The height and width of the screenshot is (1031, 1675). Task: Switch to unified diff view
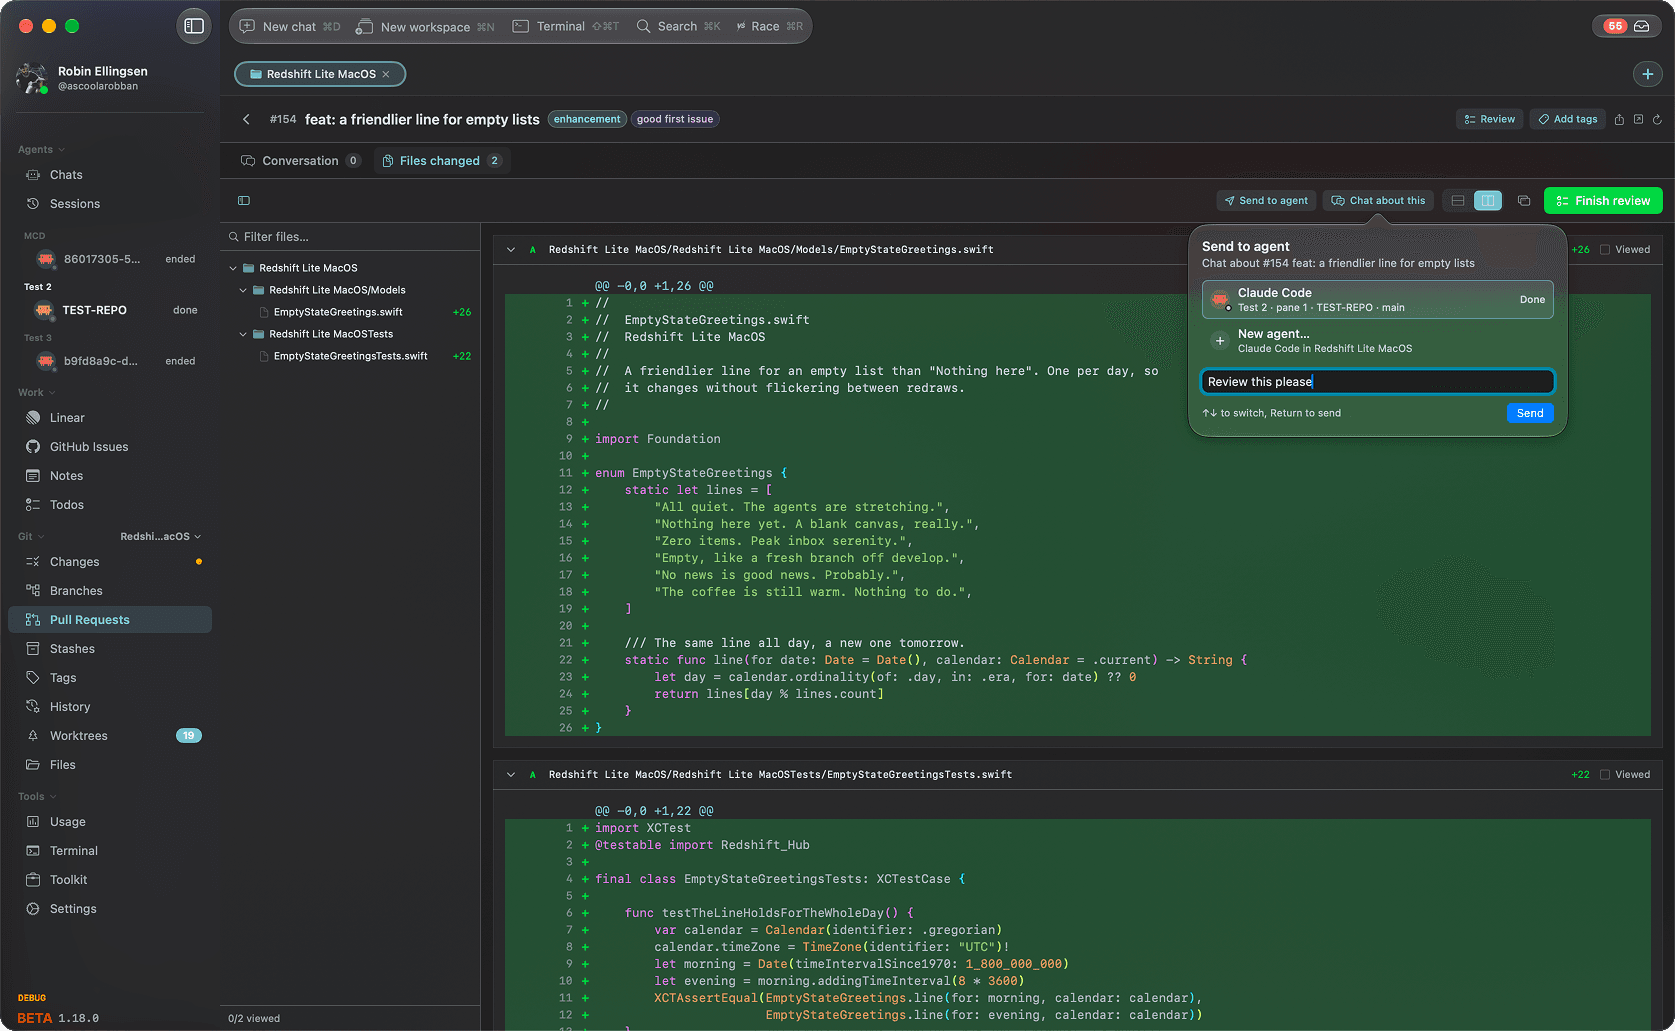tap(1458, 201)
